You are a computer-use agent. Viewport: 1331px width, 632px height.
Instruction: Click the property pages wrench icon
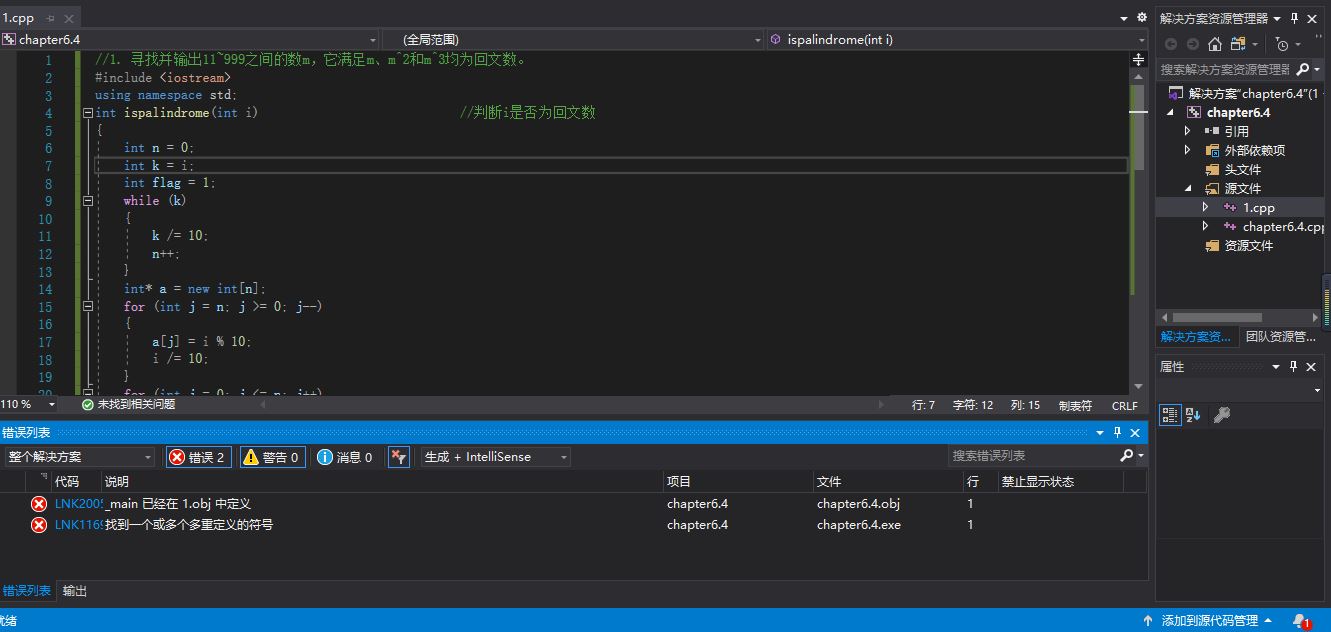[x=1221, y=414]
